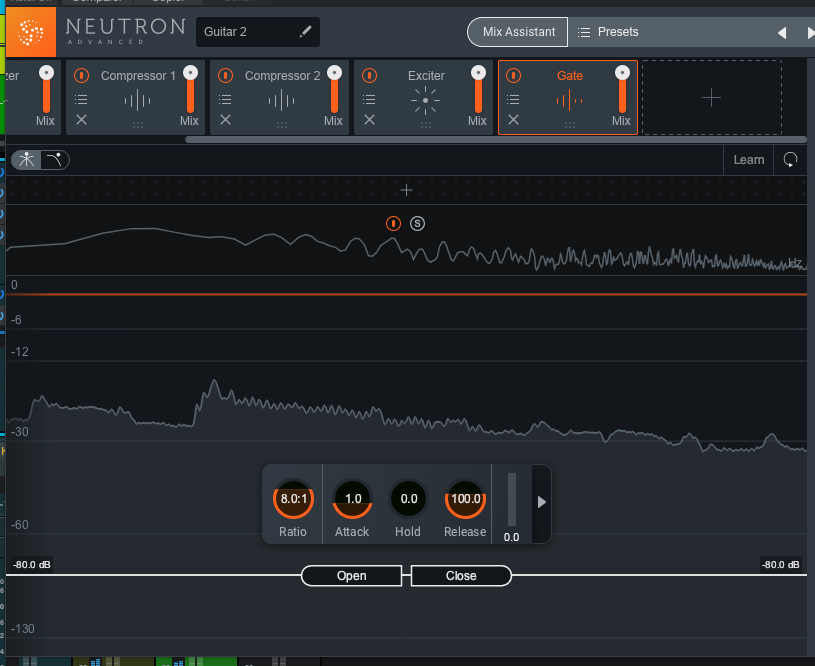Click the Mix Assistant button
815x666 pixels.
tap(518, 32)
